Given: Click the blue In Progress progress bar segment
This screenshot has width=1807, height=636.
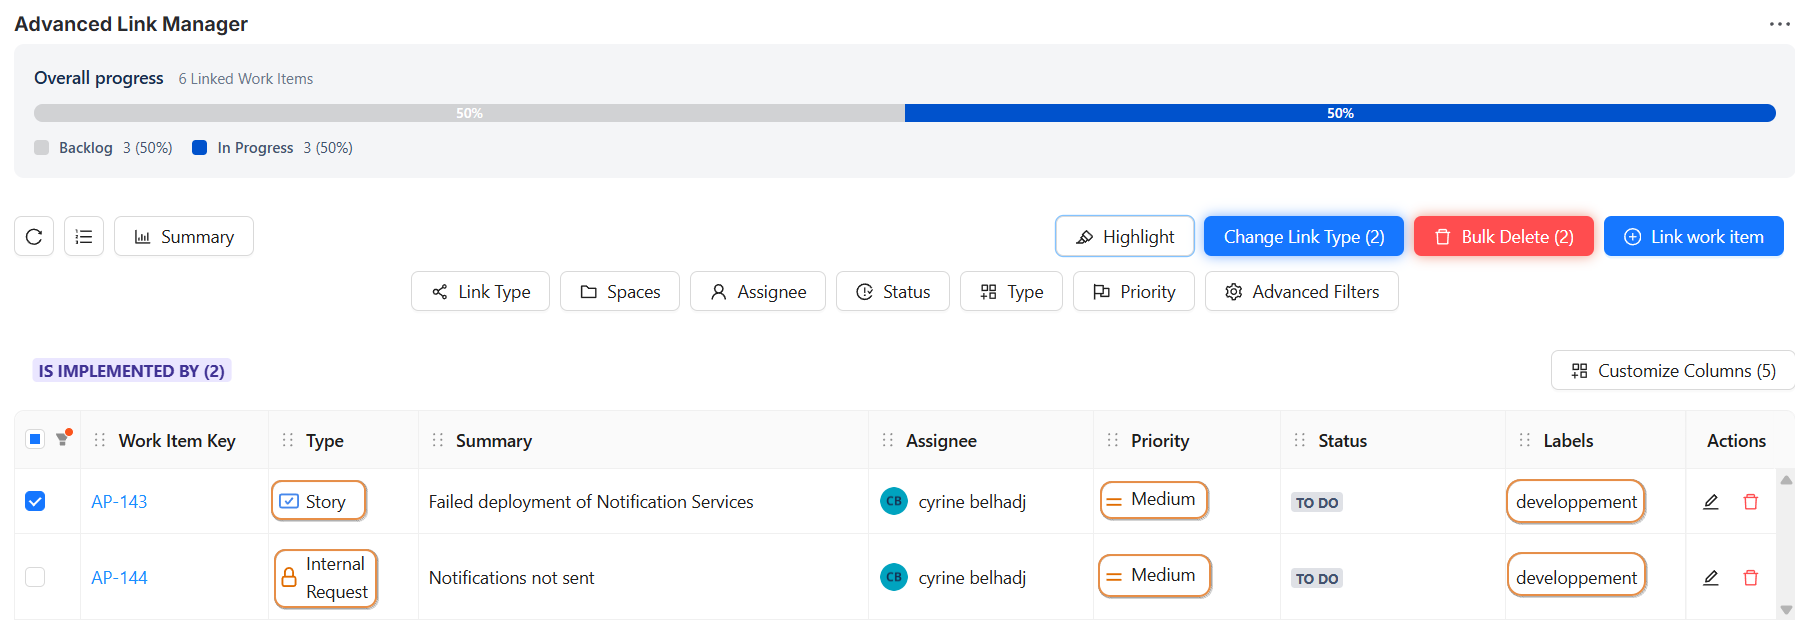Looking at the screenshot, I should click(x=1339, y=113).
